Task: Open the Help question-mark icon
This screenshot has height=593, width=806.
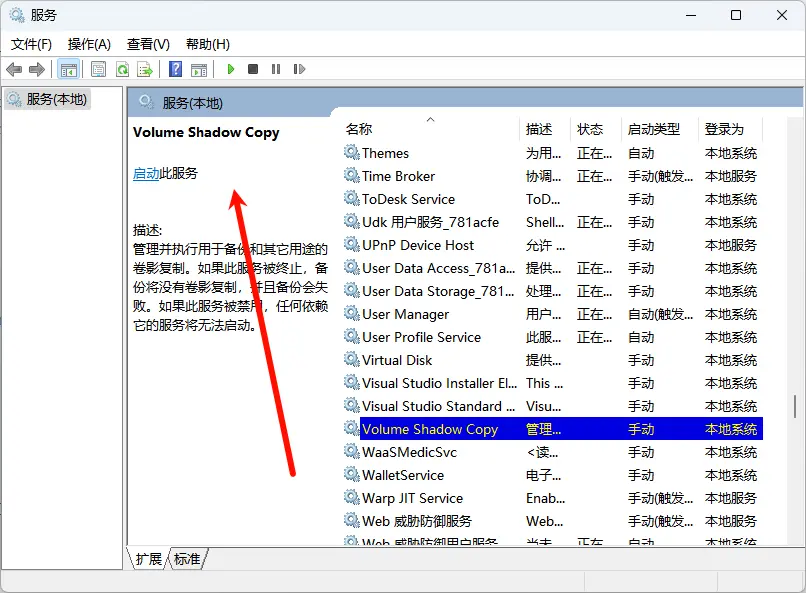Action: pos(175,69)
